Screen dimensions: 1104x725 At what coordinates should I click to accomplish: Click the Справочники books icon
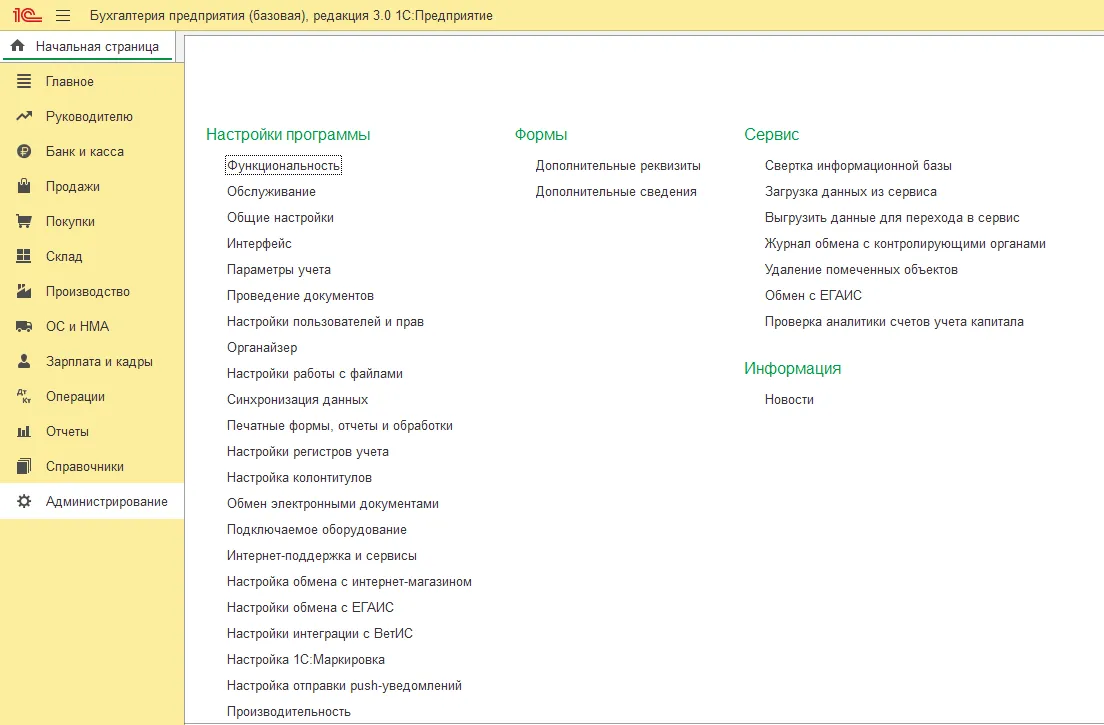pos(24,466)
